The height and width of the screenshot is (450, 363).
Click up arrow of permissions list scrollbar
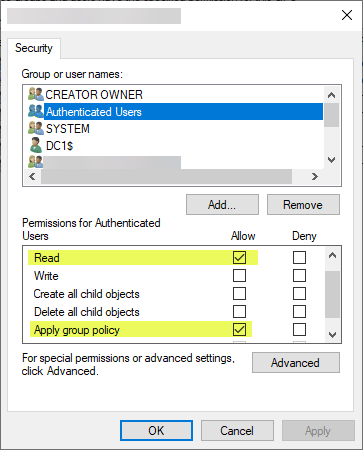tap(332, 256)
